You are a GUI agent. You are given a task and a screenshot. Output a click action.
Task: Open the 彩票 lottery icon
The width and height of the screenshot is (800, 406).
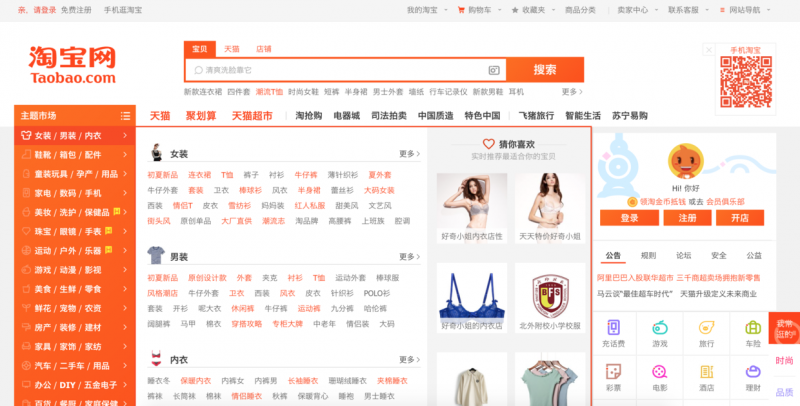613,371
